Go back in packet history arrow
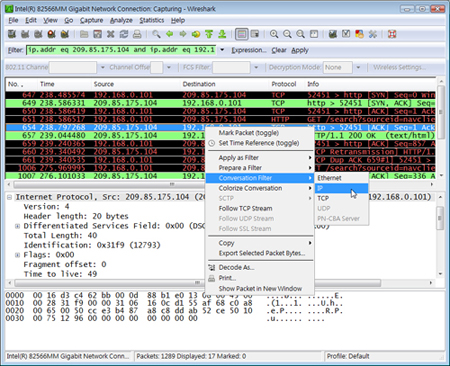Screen dimensions: 450x366 [169, 34]
